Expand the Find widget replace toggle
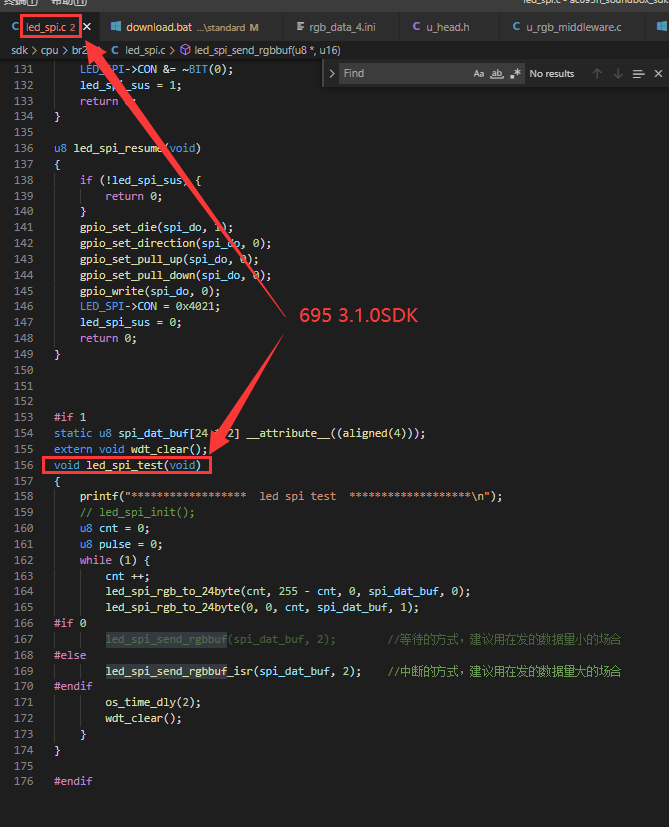The image size is (669, 827). 332,73
